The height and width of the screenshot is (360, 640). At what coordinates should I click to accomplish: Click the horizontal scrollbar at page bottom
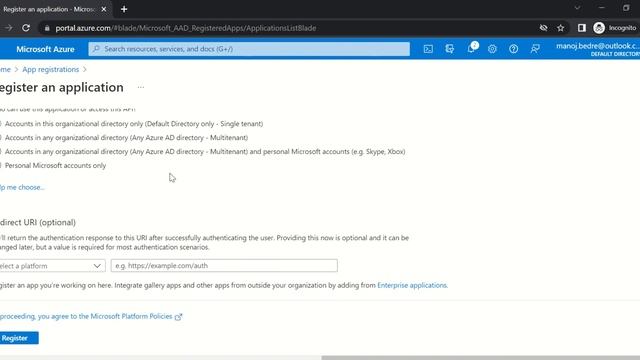pyautogui.click(x=480, y=358)
